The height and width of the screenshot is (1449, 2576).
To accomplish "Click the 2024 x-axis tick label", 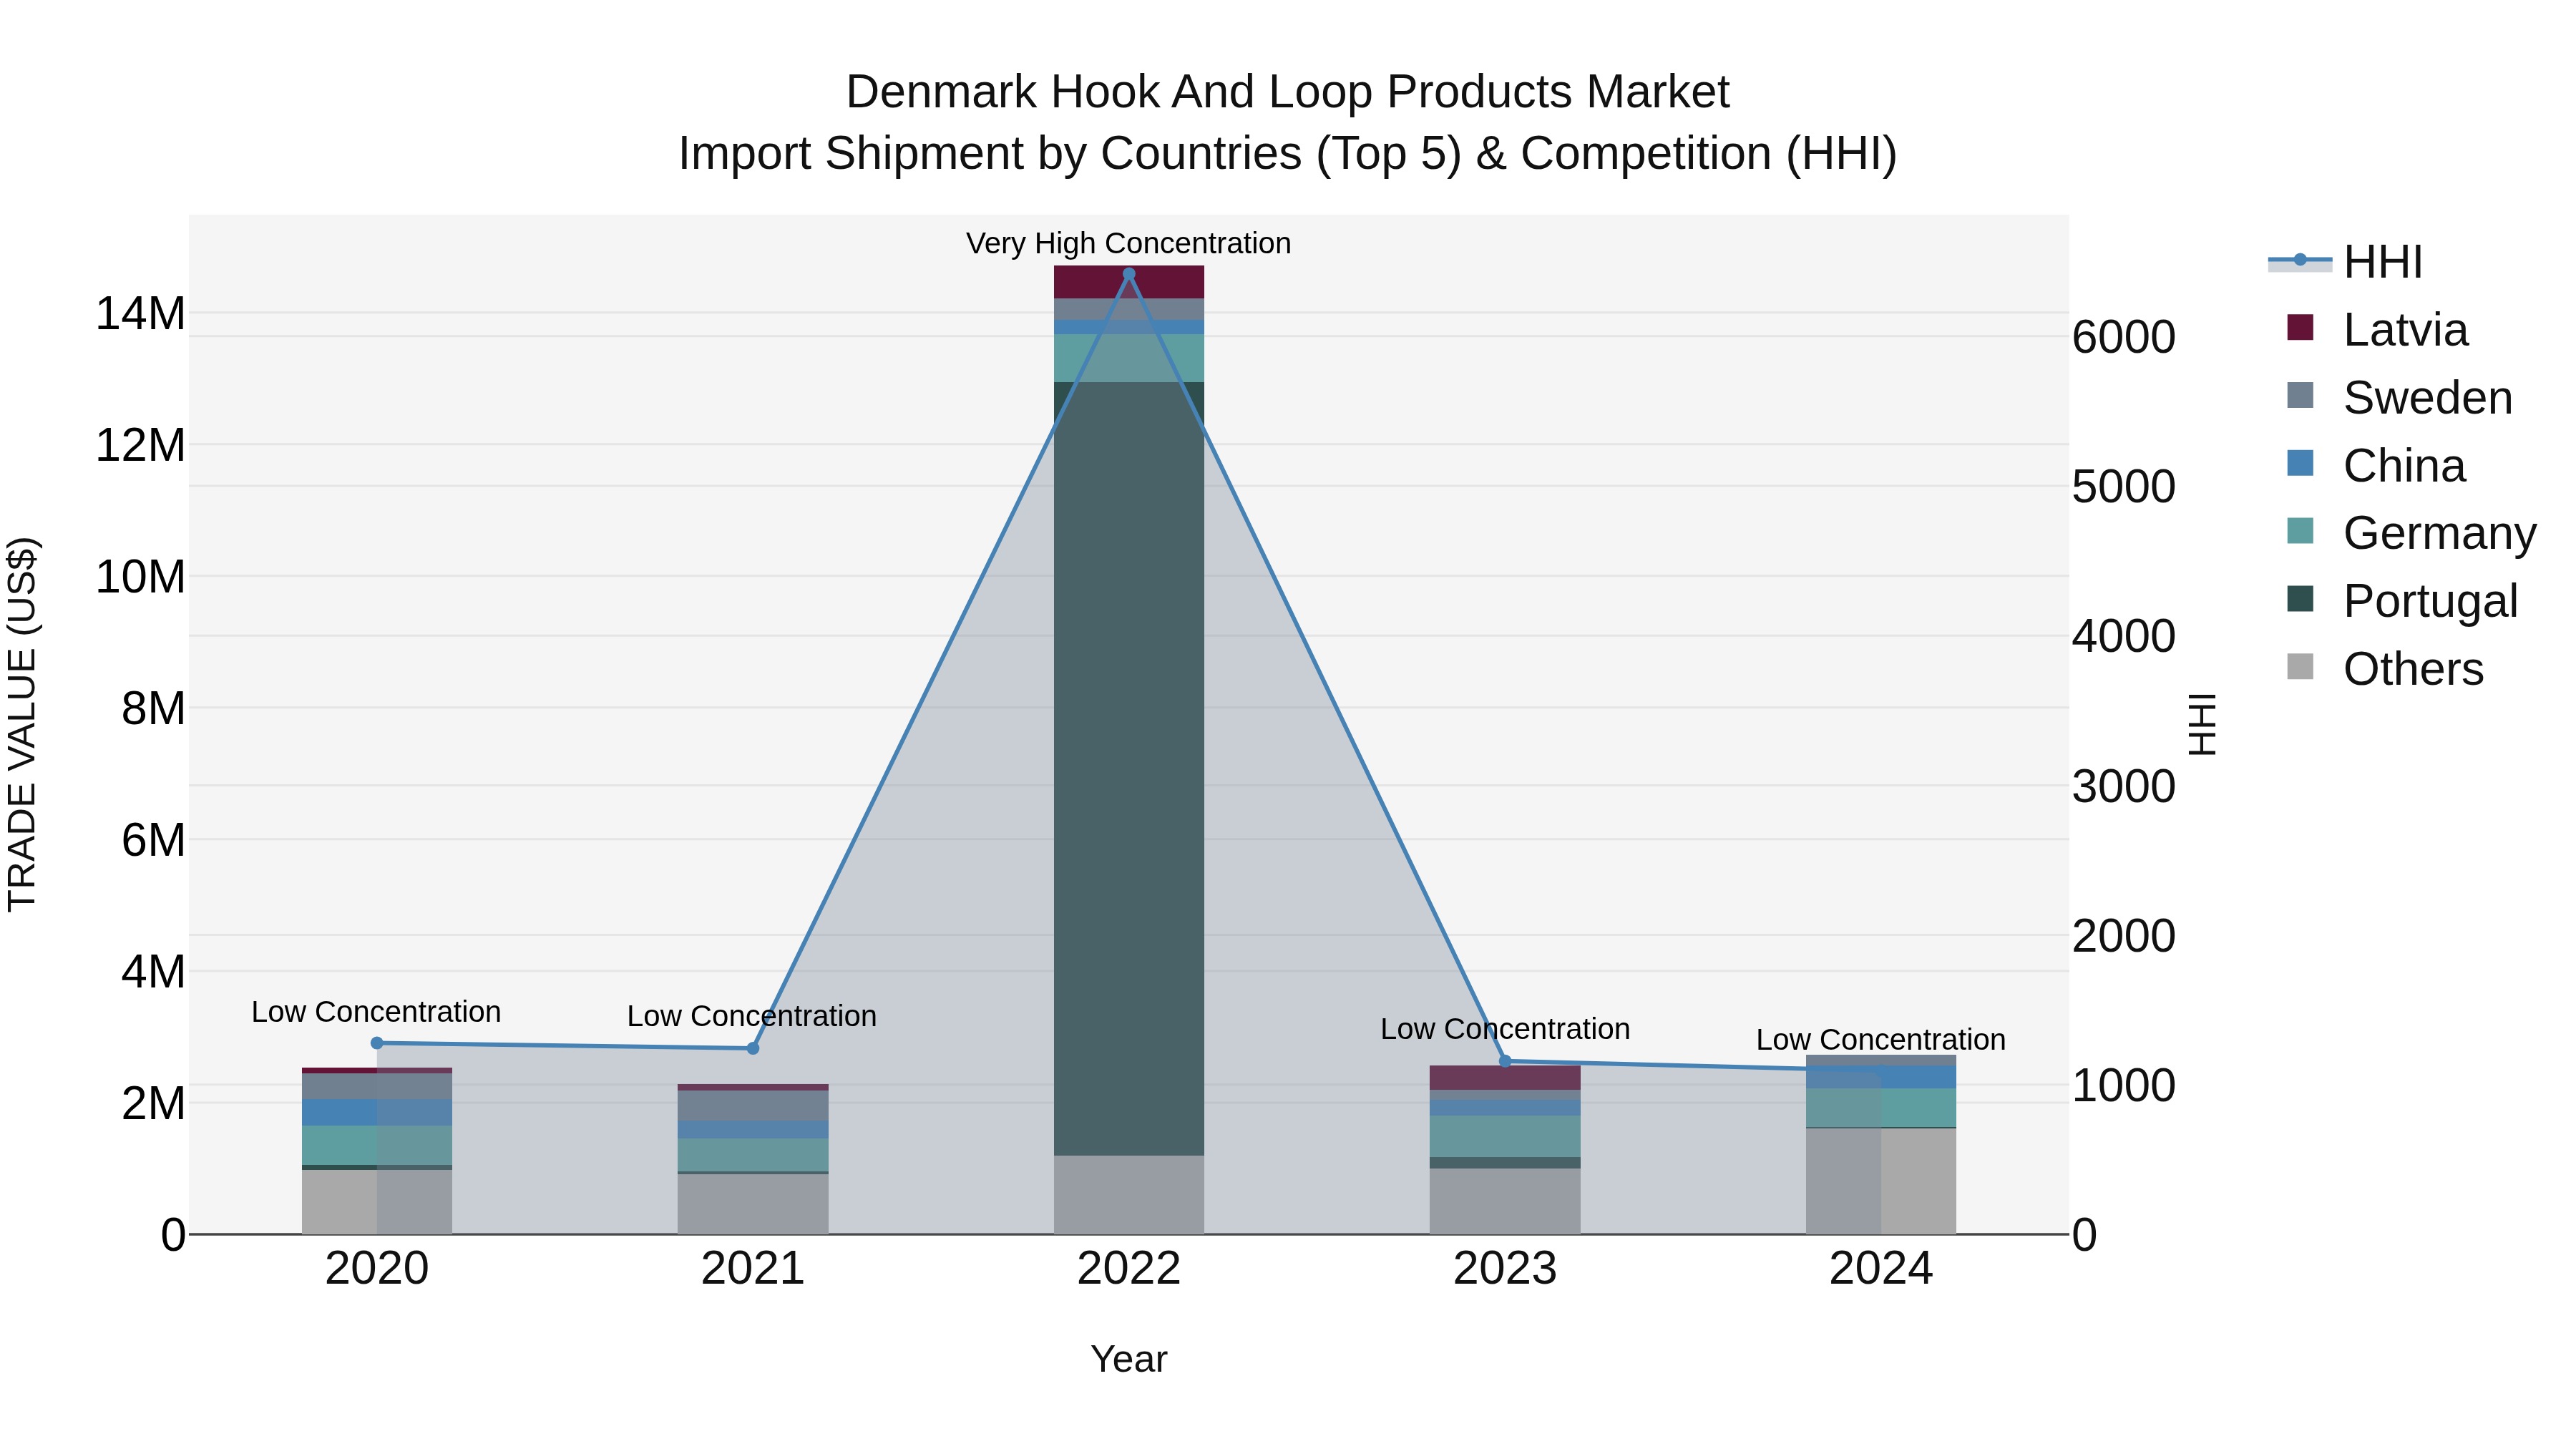I will [x=1881, y=1269].
